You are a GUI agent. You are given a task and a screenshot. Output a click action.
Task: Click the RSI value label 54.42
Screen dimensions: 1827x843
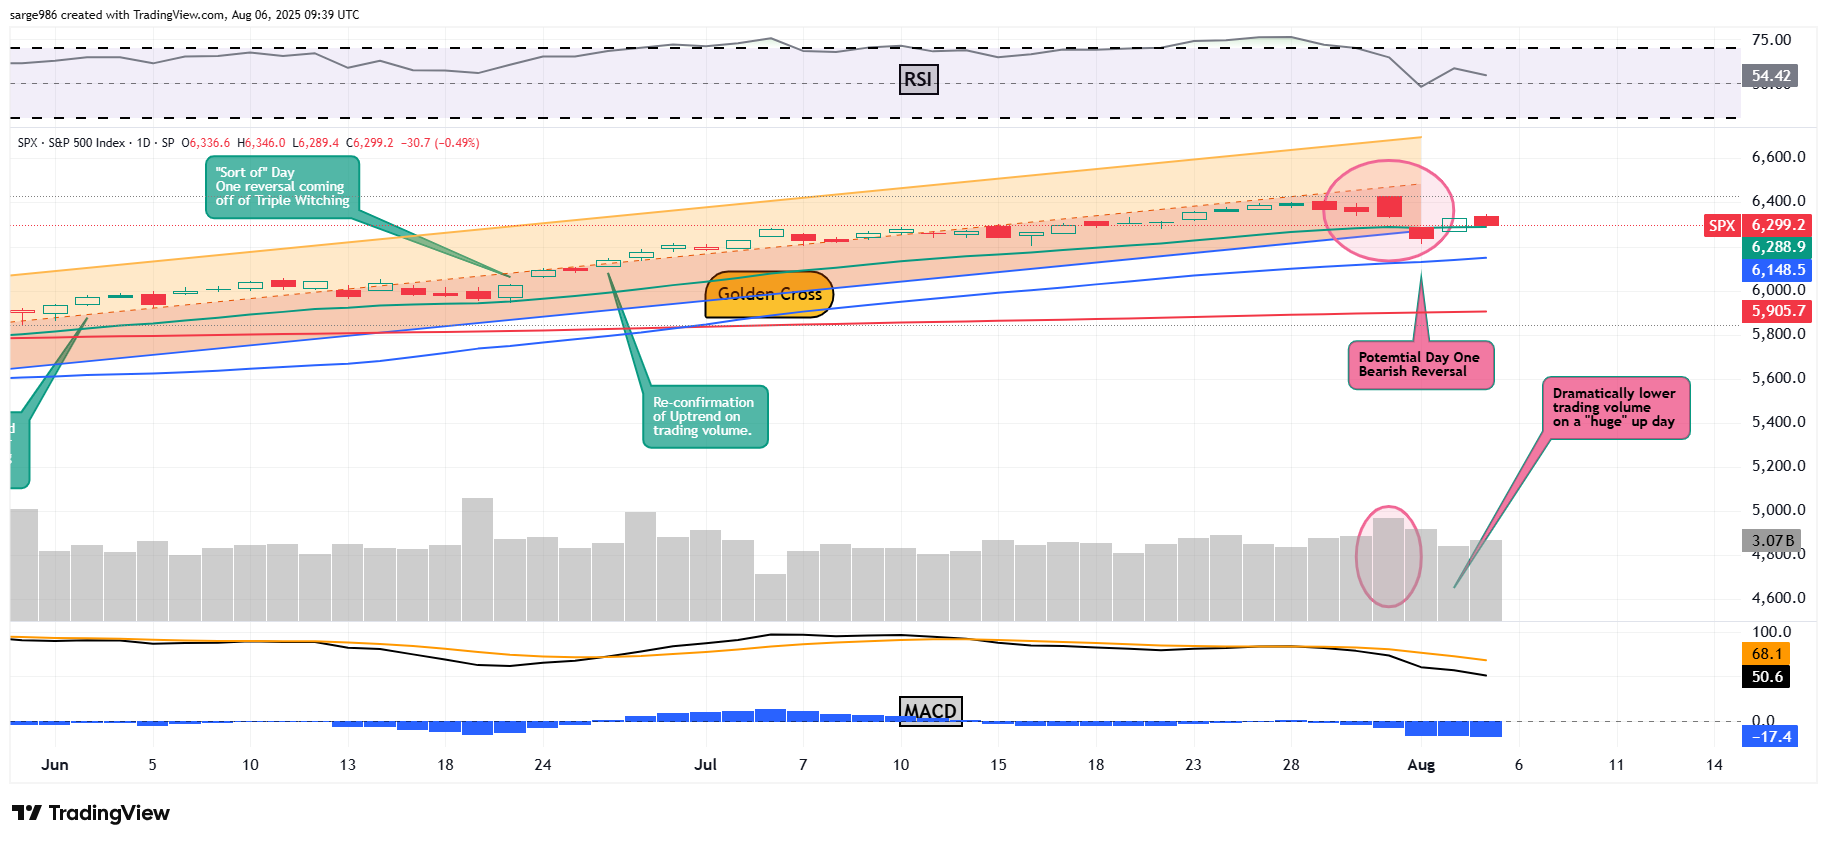tap(1770, 76)
